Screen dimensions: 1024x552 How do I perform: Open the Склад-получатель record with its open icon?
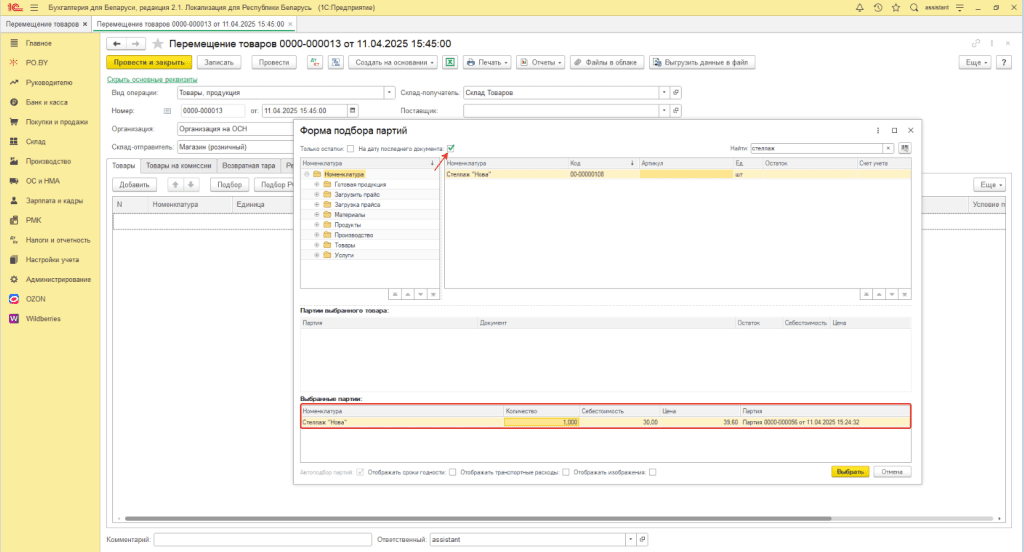[676, 93]
